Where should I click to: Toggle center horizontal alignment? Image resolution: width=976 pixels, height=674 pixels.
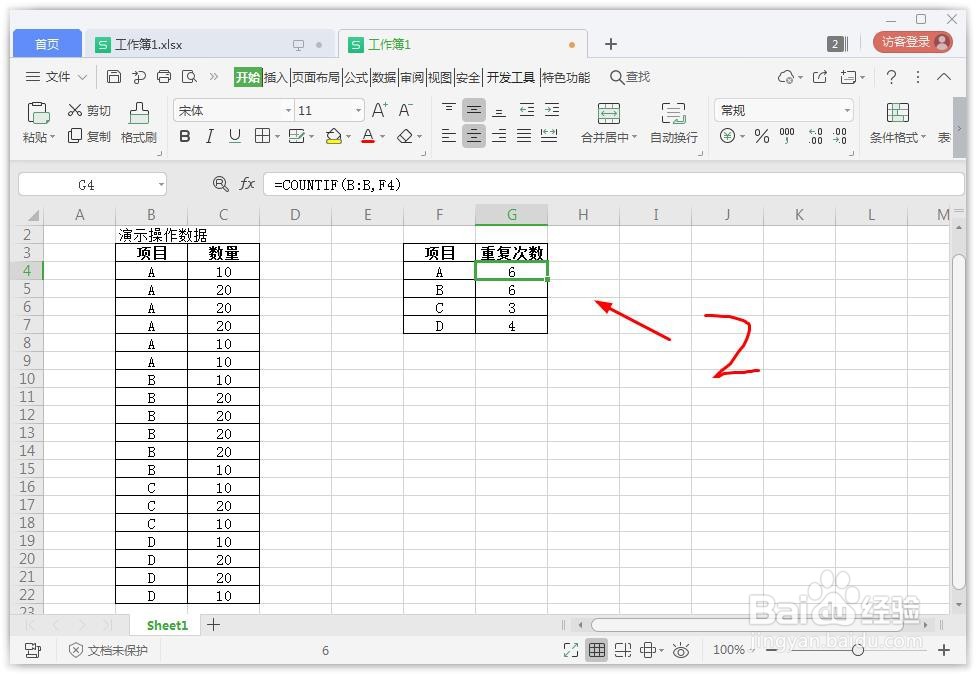point(474,136)
